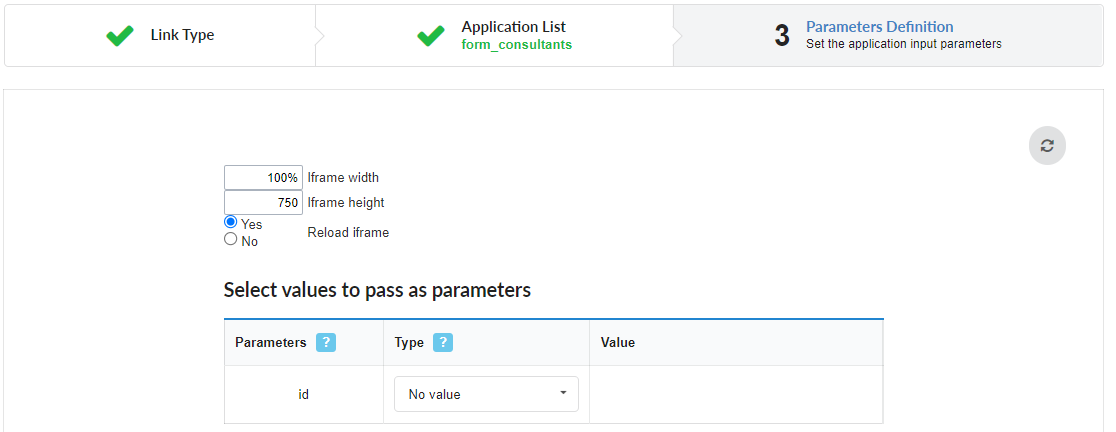
Task: Click the Iframe height input field
Action: (x=263, y=203)
